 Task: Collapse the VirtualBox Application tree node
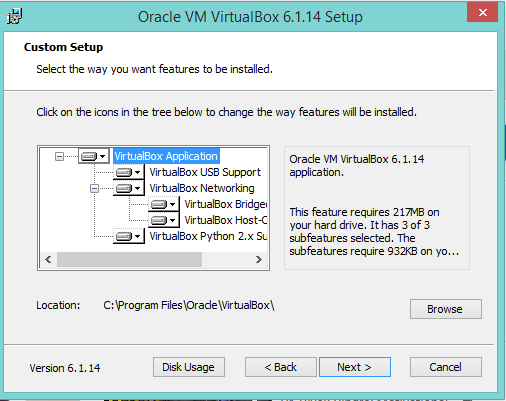pos(59,156)
